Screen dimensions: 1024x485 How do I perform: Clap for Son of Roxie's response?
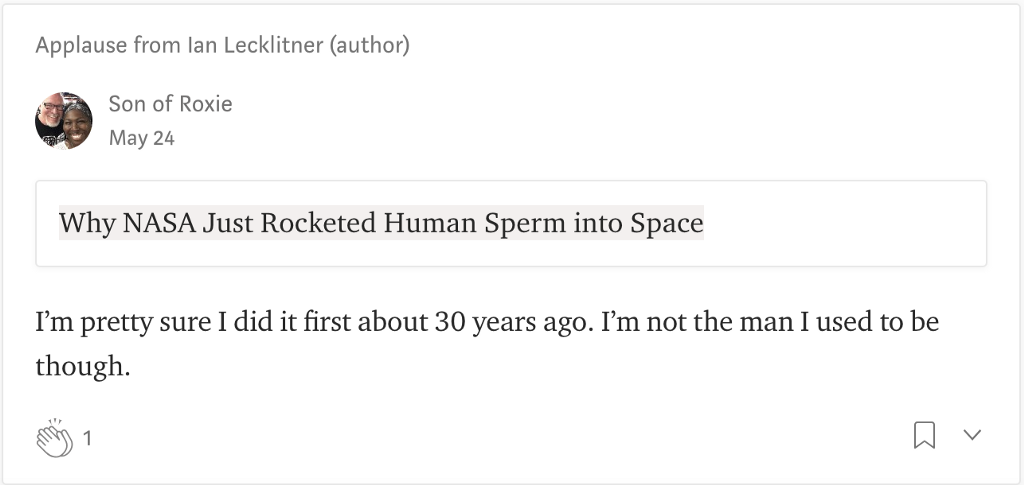tap(55, 437)
